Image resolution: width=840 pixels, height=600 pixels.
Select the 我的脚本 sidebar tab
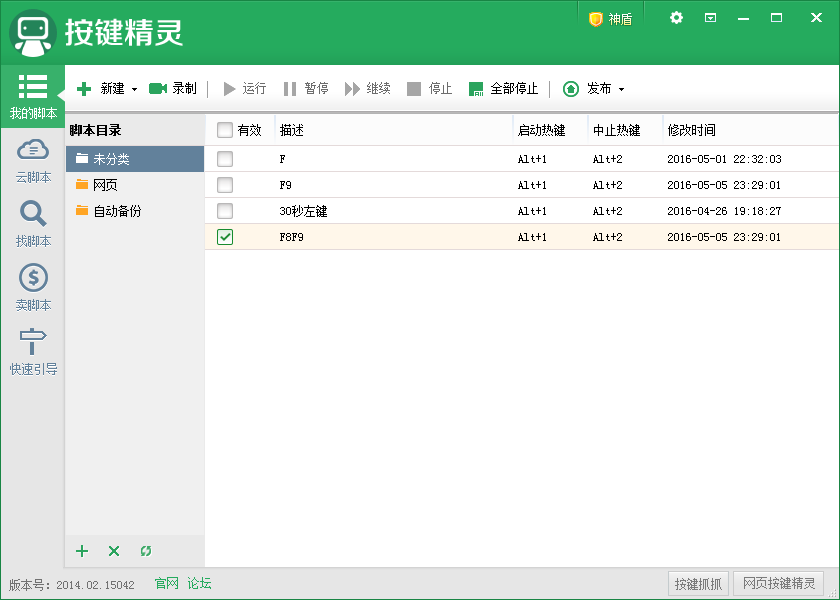point(33,96)
